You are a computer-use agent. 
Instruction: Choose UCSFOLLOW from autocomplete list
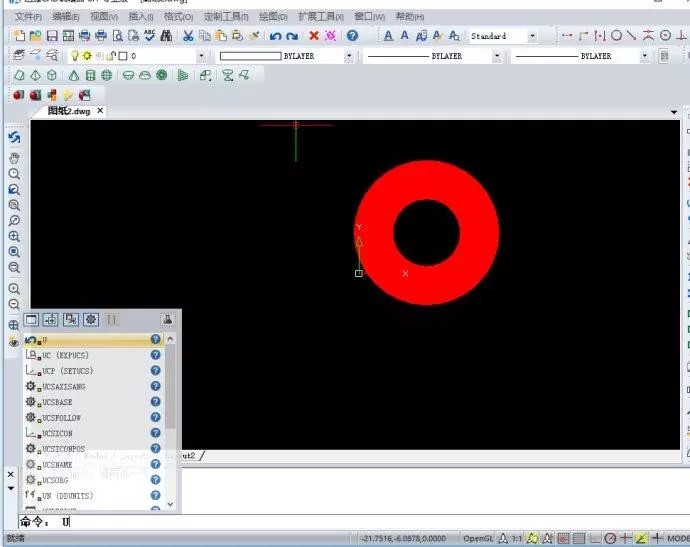tap(93, 418)
